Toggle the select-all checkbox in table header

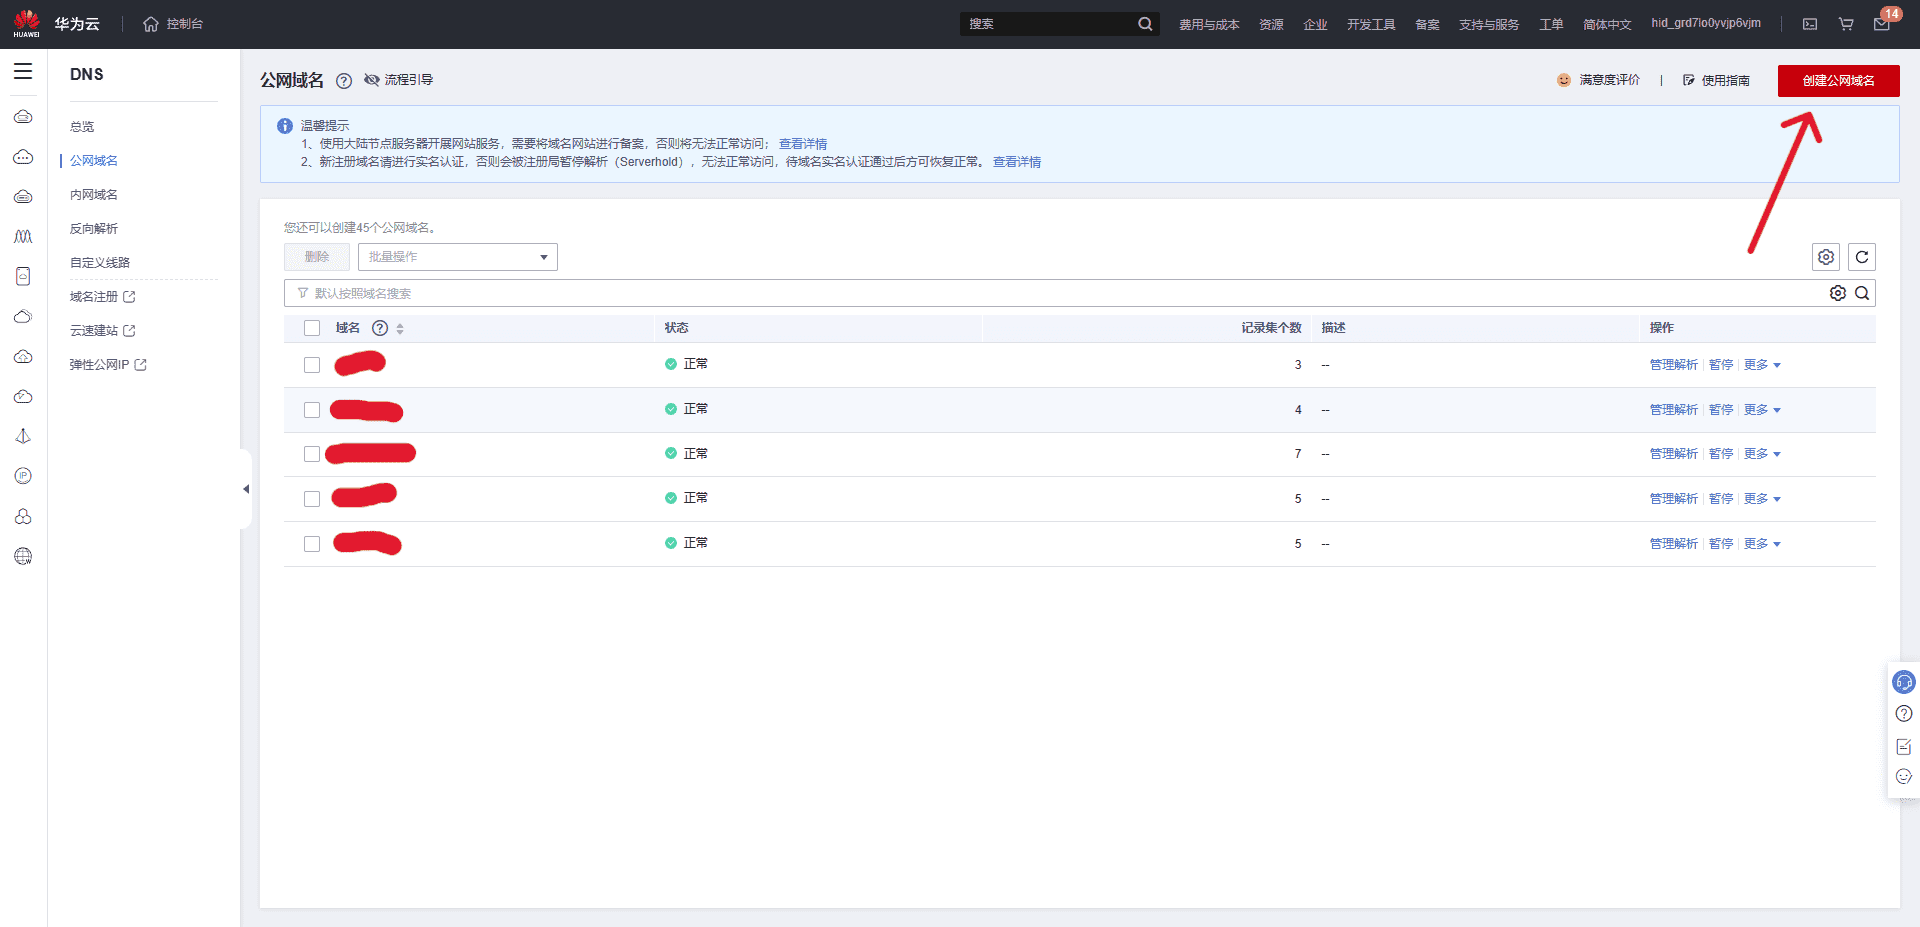tap(312, 328)
